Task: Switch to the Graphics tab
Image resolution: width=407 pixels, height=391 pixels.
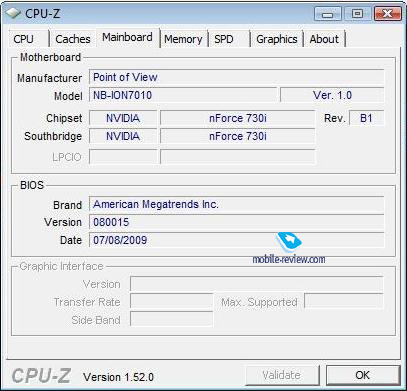Action: point(277,39)
